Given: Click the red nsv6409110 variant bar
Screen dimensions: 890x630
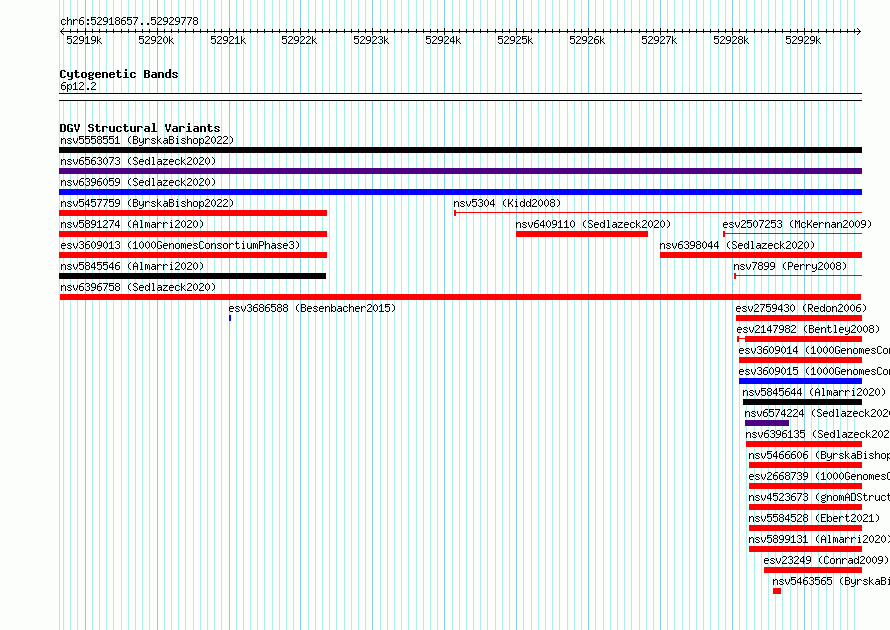Looking at the screenshot, I should (x=582, y=234).
